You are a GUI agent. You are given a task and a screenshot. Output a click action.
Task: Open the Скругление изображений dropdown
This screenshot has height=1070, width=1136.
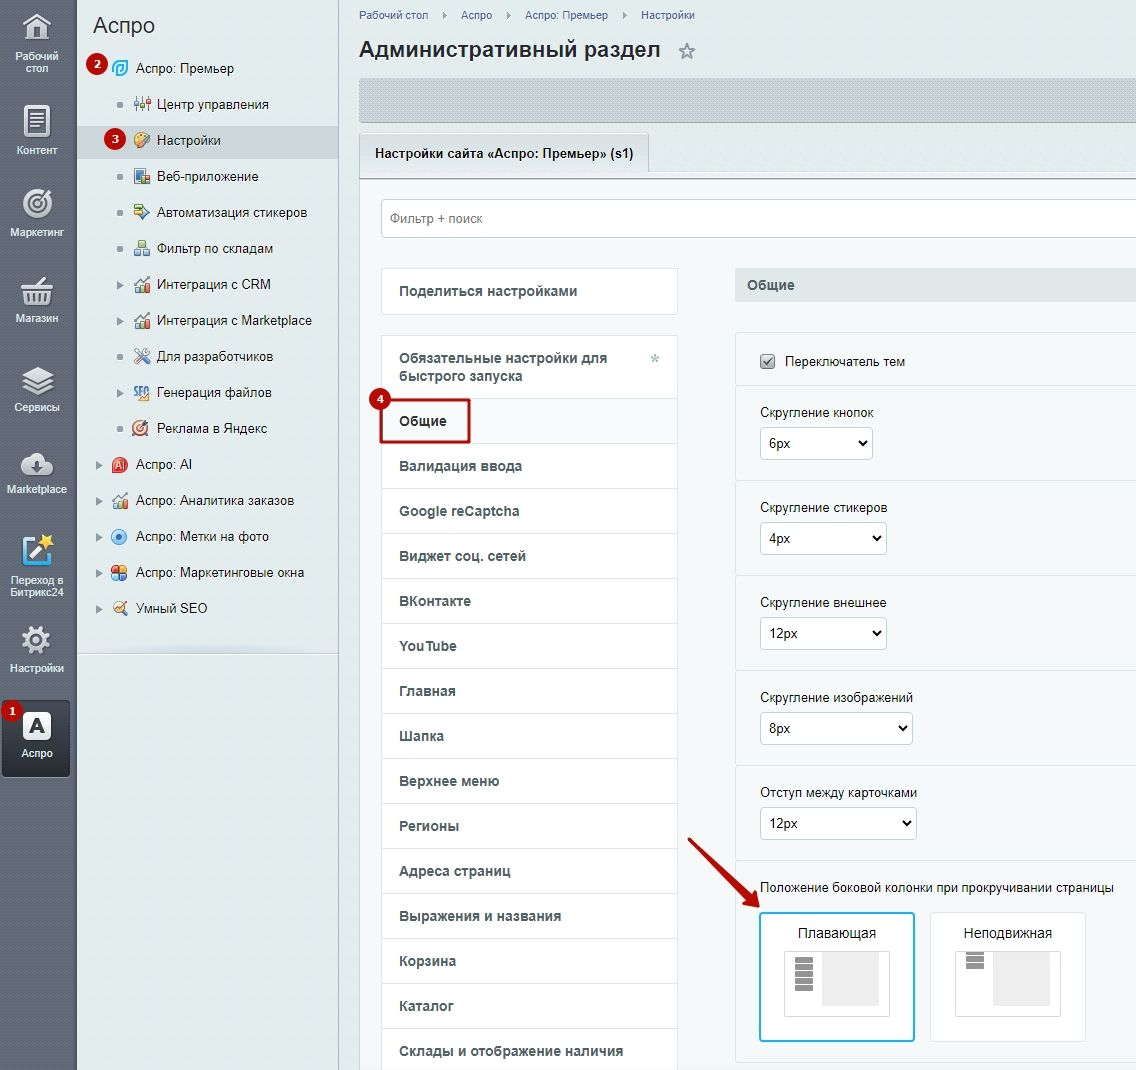click(836, 728)
